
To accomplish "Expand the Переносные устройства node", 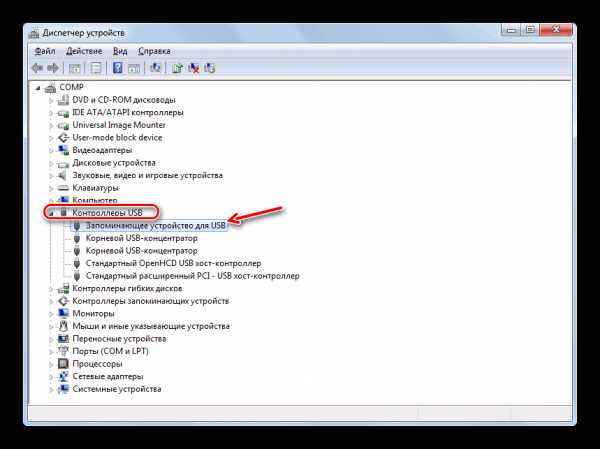I will tap(51, 339).
